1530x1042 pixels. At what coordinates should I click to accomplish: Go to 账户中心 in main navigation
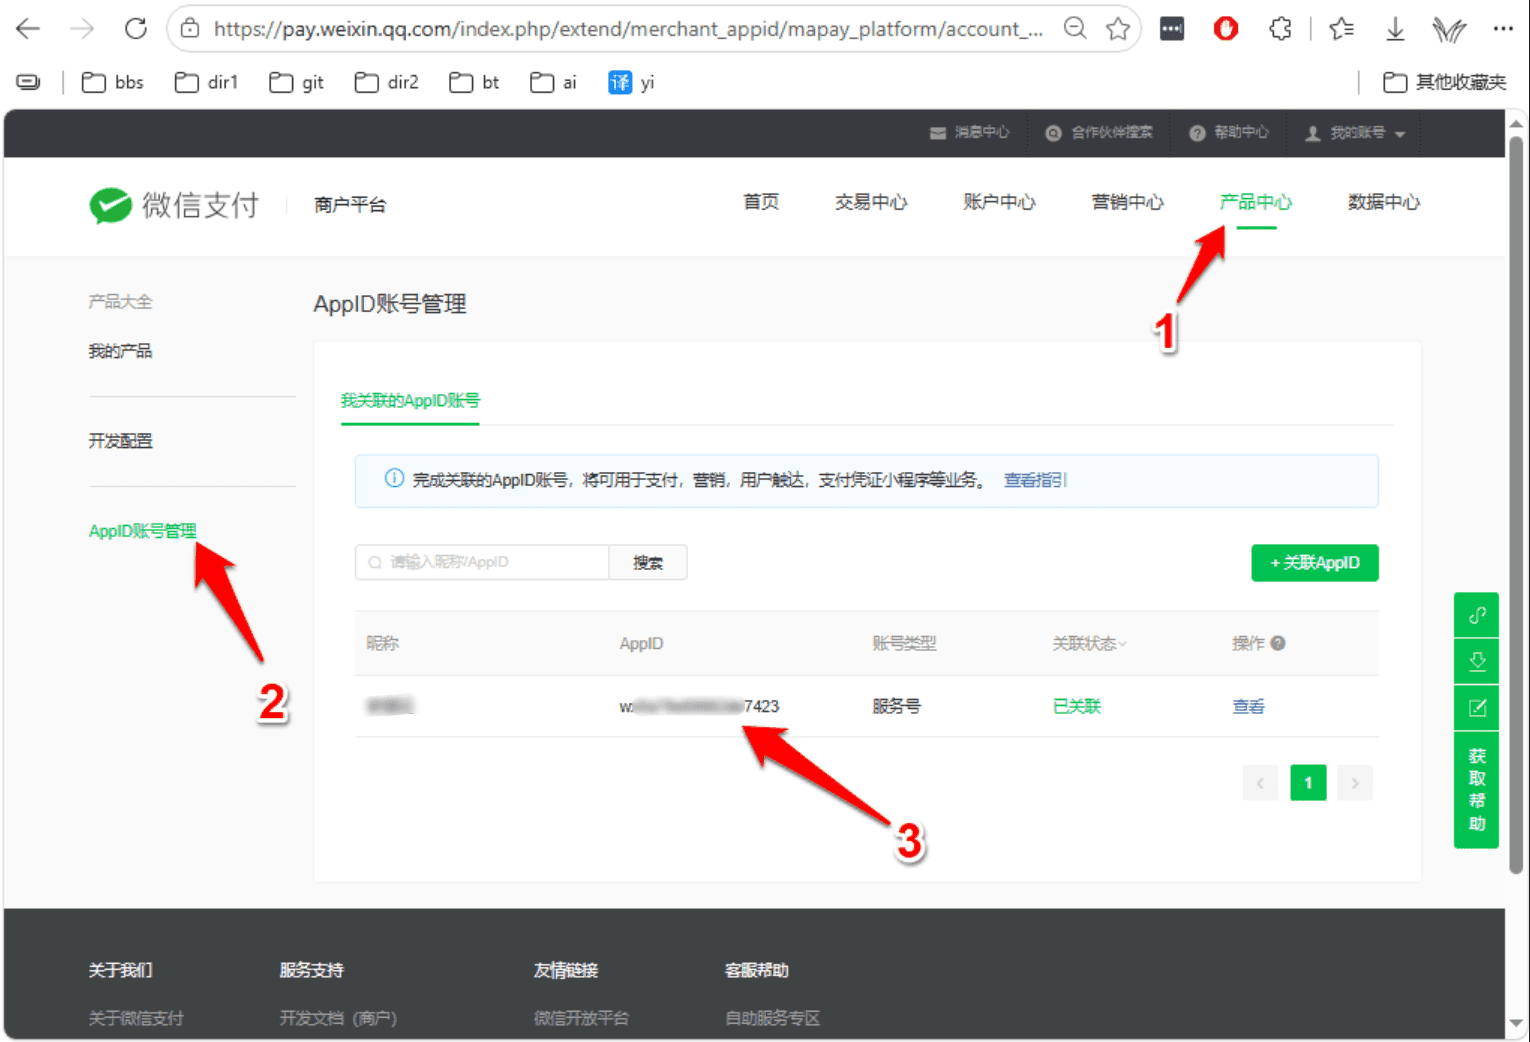999,202
